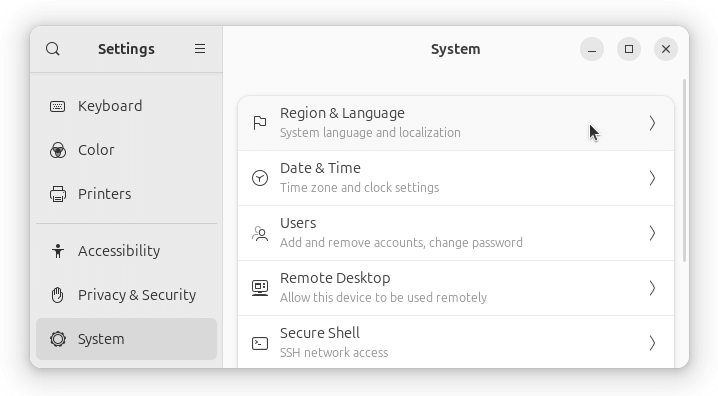Click 'Add and remove accounts, change password' text
This screenshot has height=396, width=718.
pyautogui.click(x=401, y=243)
